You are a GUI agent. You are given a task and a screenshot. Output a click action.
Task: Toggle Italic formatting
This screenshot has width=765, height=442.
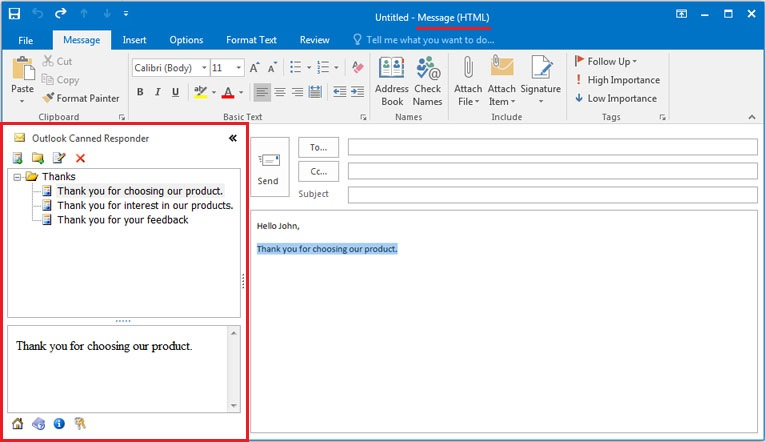(158, 92)
